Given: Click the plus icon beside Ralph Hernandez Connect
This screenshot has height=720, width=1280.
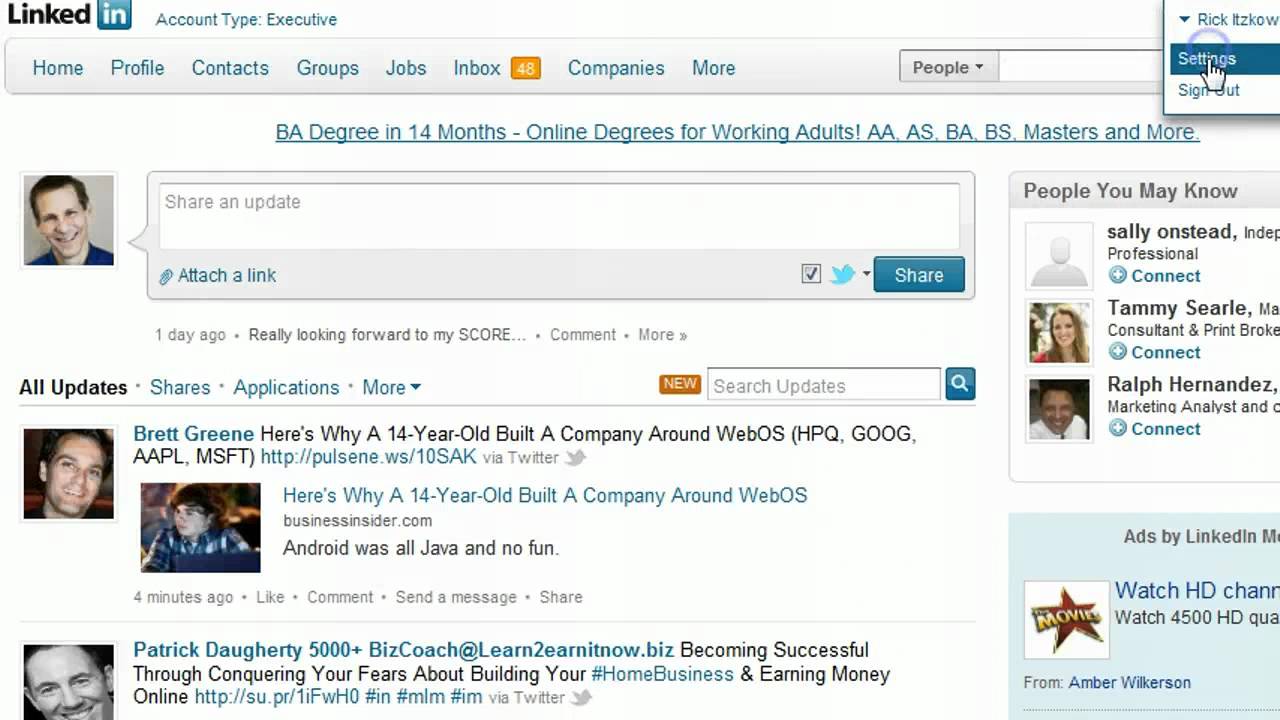Looking at the screenshot, I should (1117, 428).
